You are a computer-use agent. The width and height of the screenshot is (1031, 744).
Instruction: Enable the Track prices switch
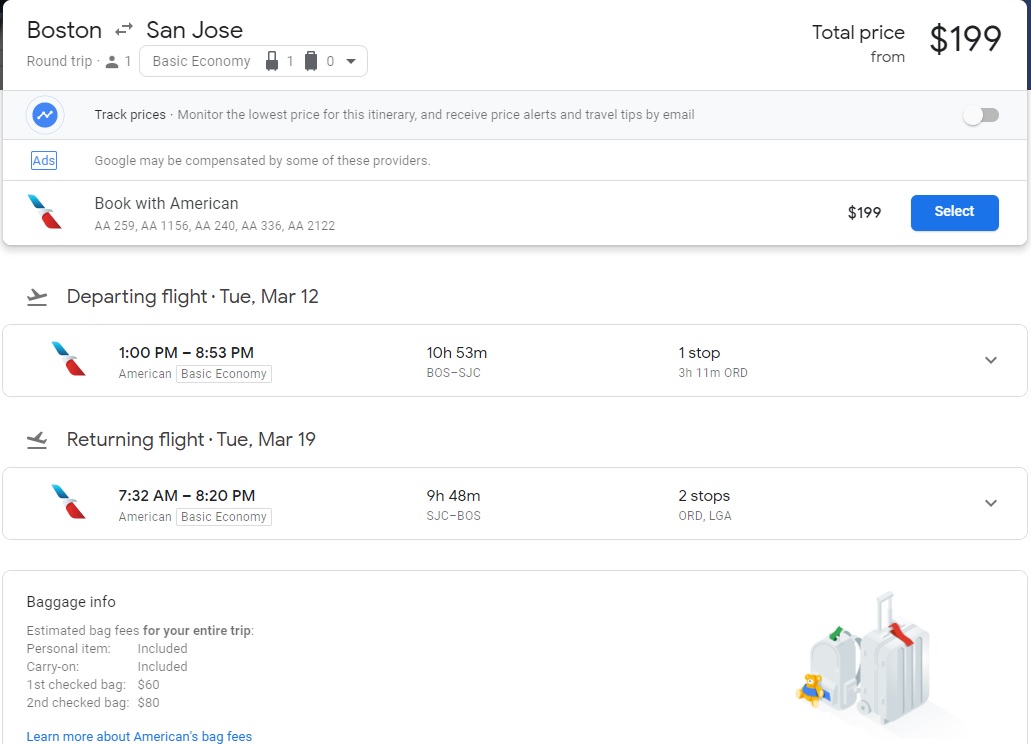(x=980, y=115)
